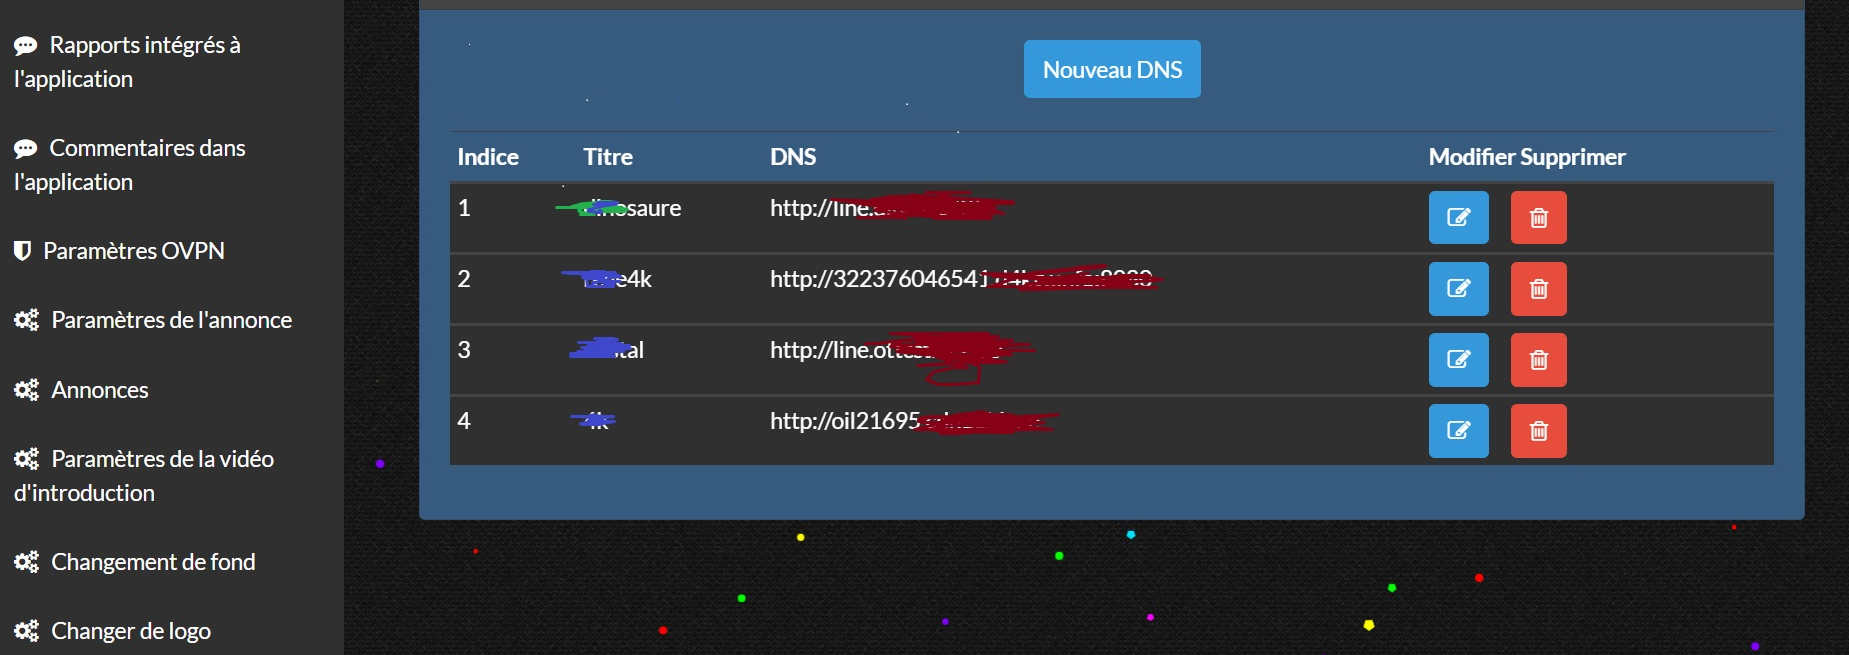Edit the DNS entry in row 3

pos(1458,360)
